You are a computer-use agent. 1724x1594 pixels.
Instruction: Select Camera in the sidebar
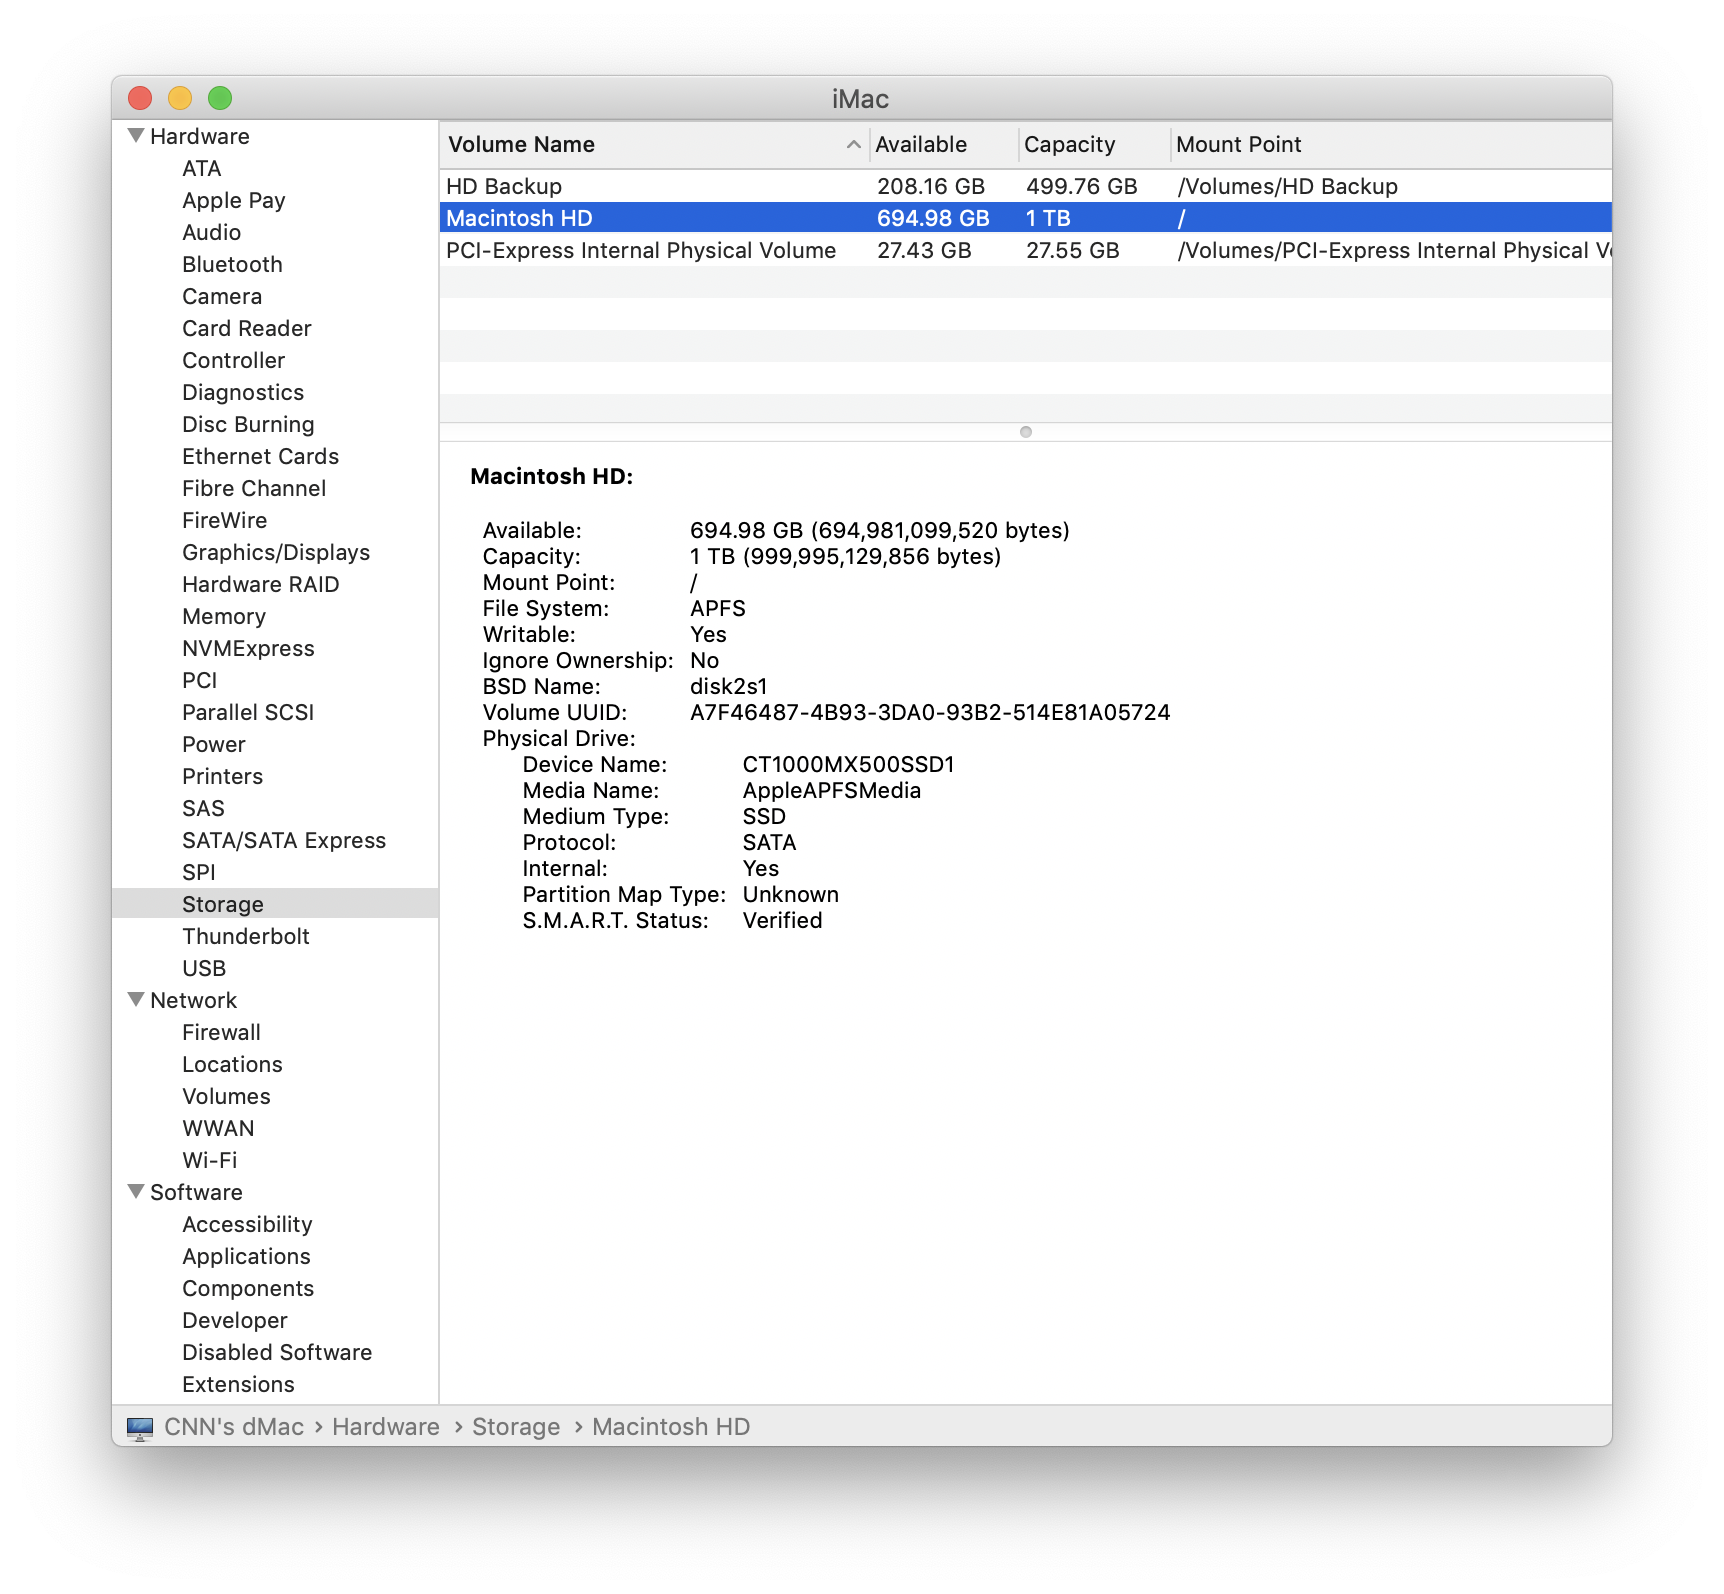click(222, 296)
